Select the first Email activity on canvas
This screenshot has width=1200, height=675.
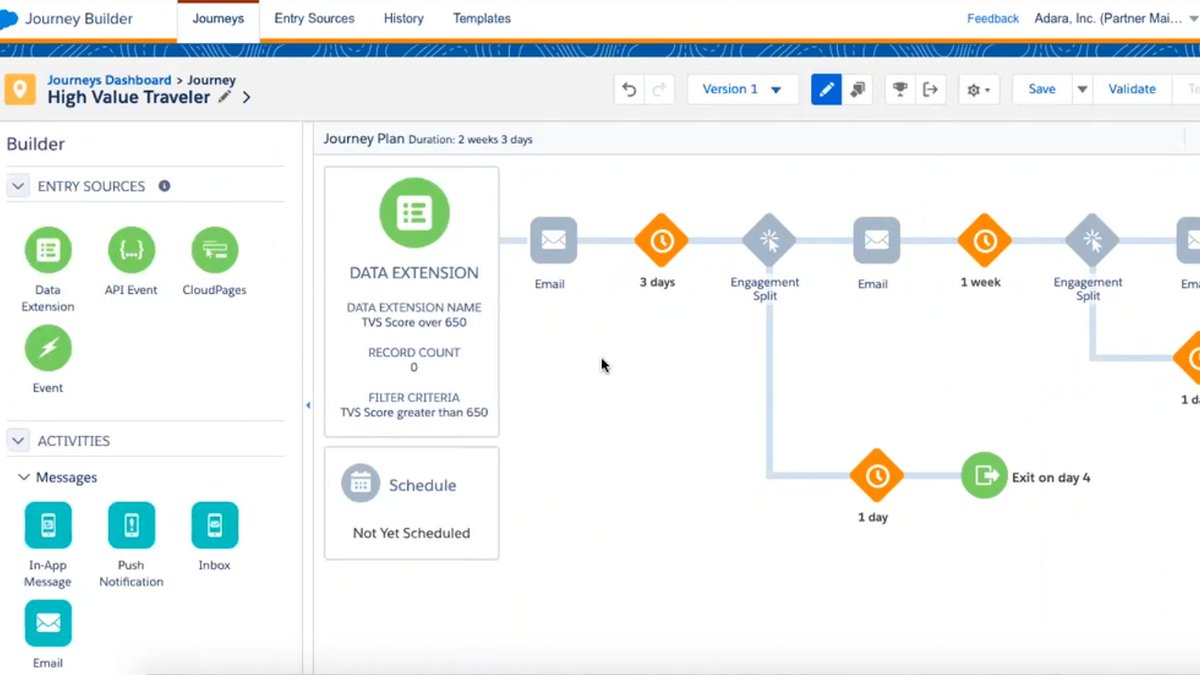[x=553, y=240]
